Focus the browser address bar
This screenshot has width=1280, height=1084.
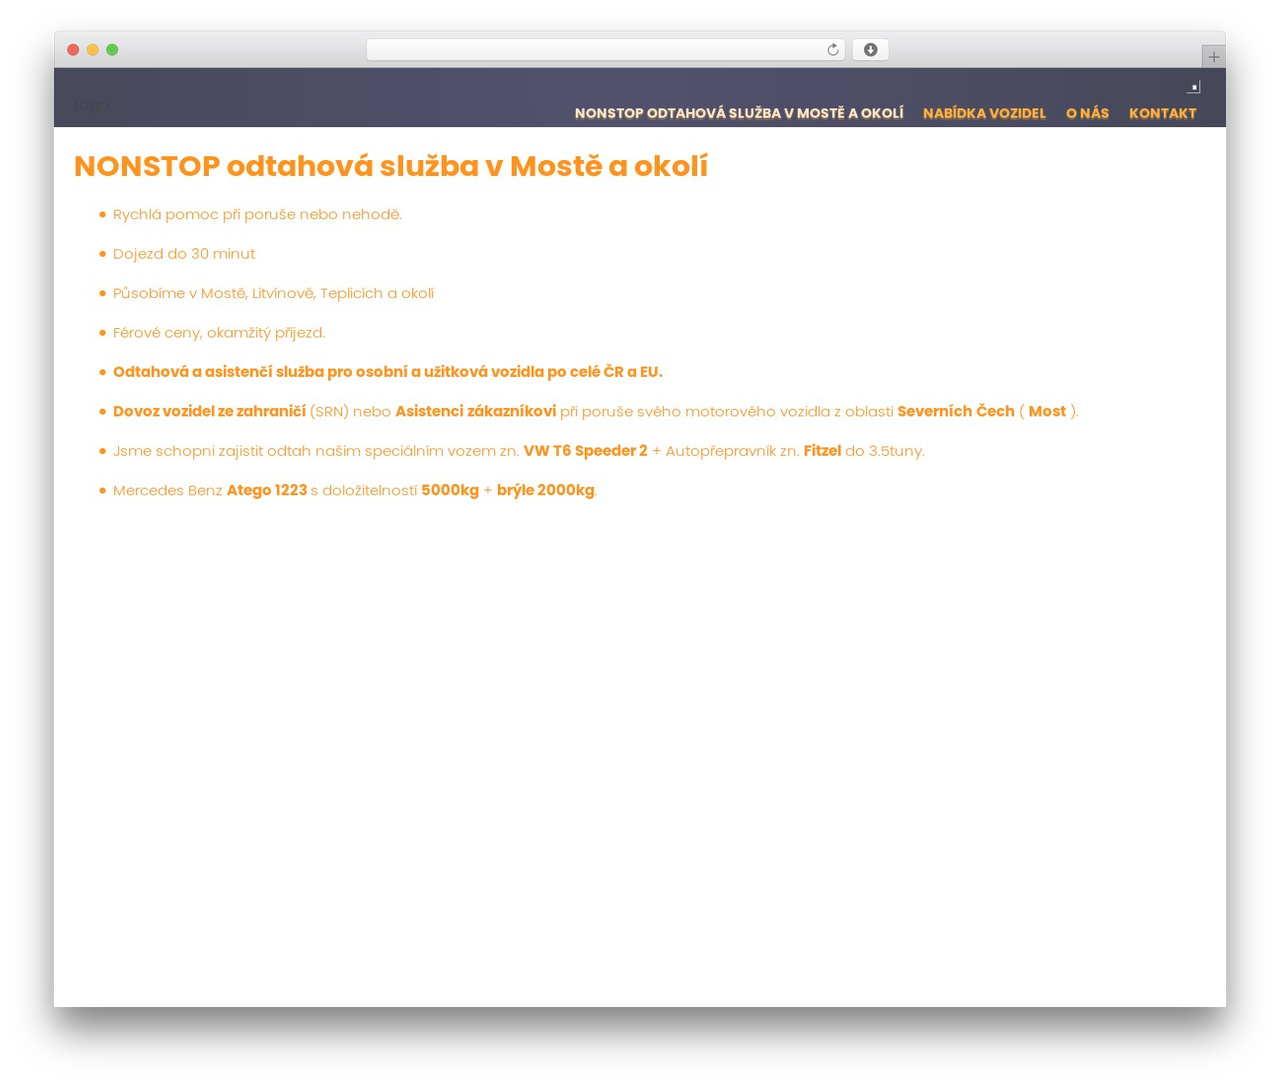click(x=605, y=50)
